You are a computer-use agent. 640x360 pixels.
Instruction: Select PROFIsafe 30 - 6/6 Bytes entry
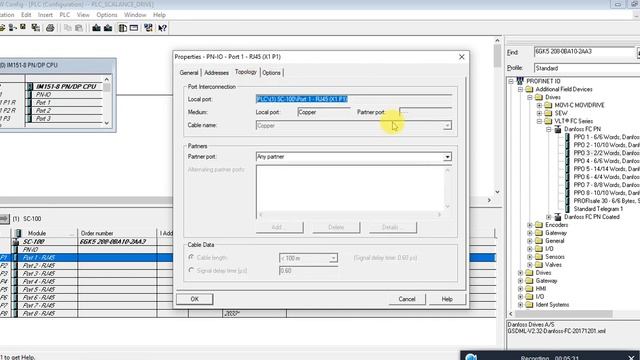click(607, 201)
